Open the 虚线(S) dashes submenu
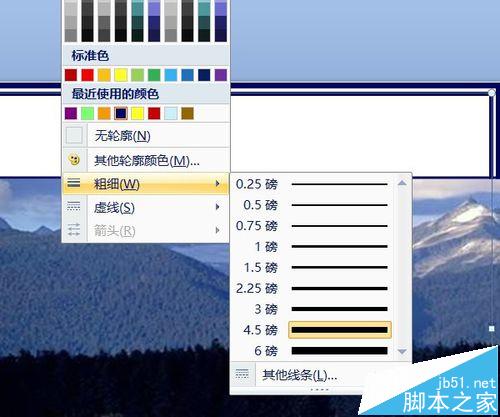 146,207
